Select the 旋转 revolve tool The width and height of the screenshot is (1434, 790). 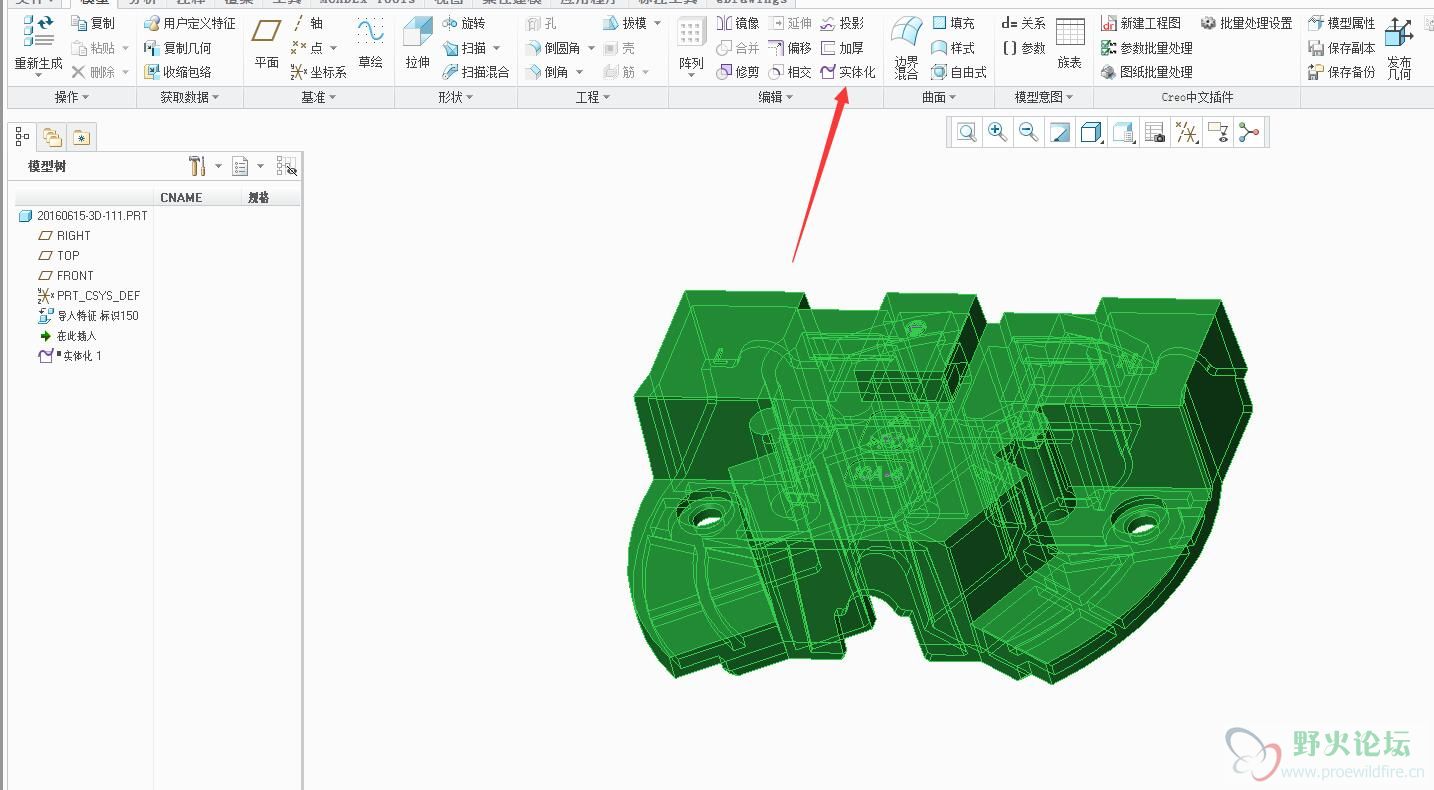[x=464, y=23]
